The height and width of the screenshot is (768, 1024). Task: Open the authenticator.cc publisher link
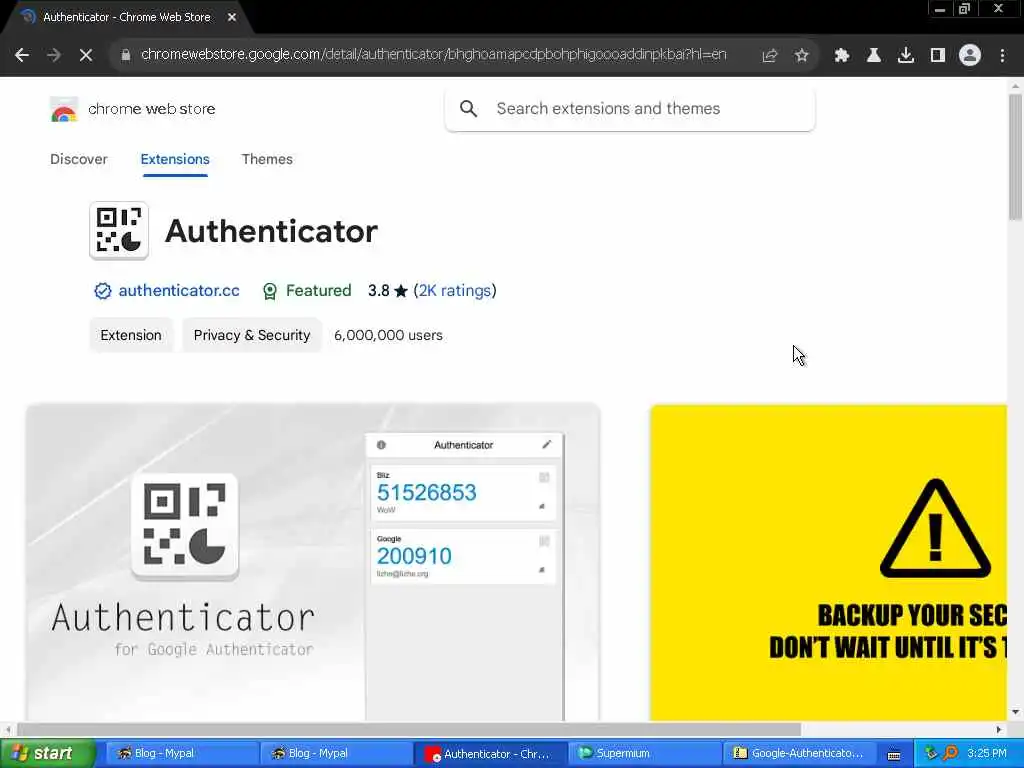tap(179, 291)
